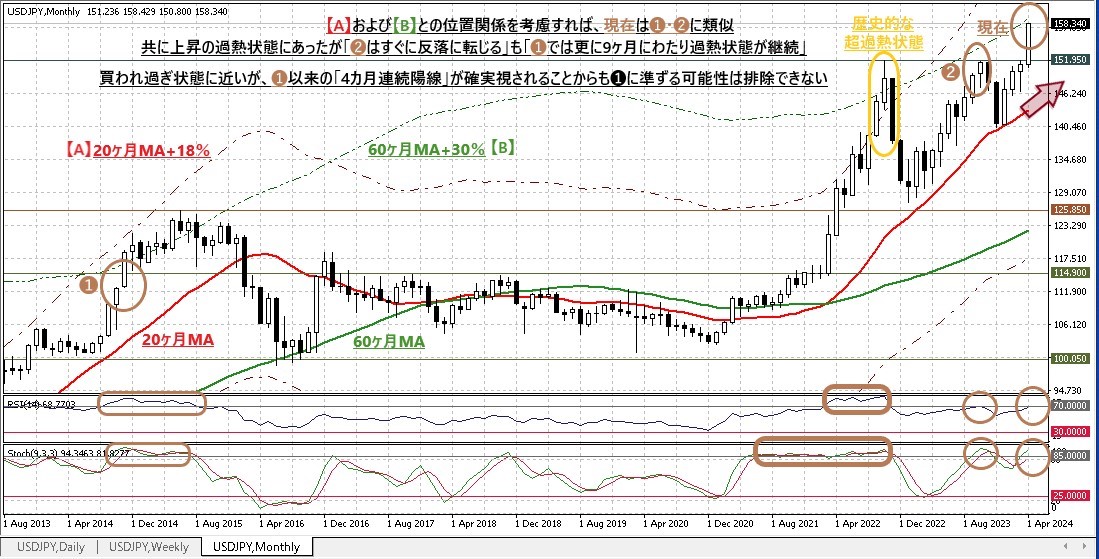Click the 146.240 price axis value
This screenshot has height=559, width=1099.
[1070, 93]
